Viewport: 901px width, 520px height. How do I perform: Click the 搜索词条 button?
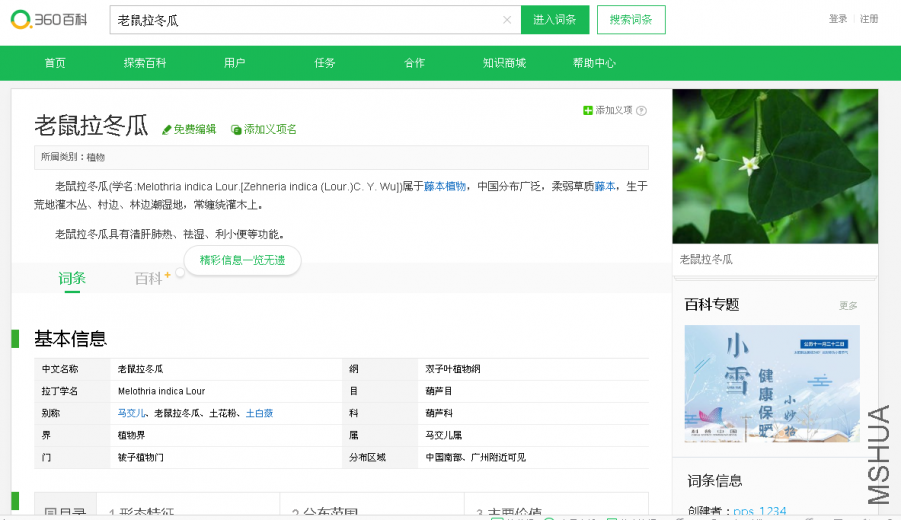tap(631, 20)
